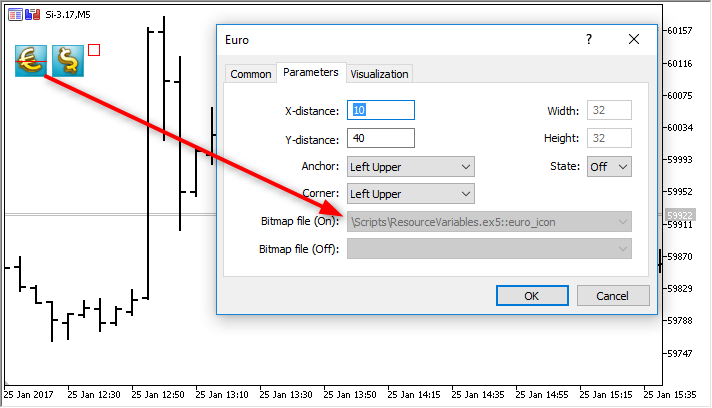
Task: Click the small red square marker
Action: point(94,49)
